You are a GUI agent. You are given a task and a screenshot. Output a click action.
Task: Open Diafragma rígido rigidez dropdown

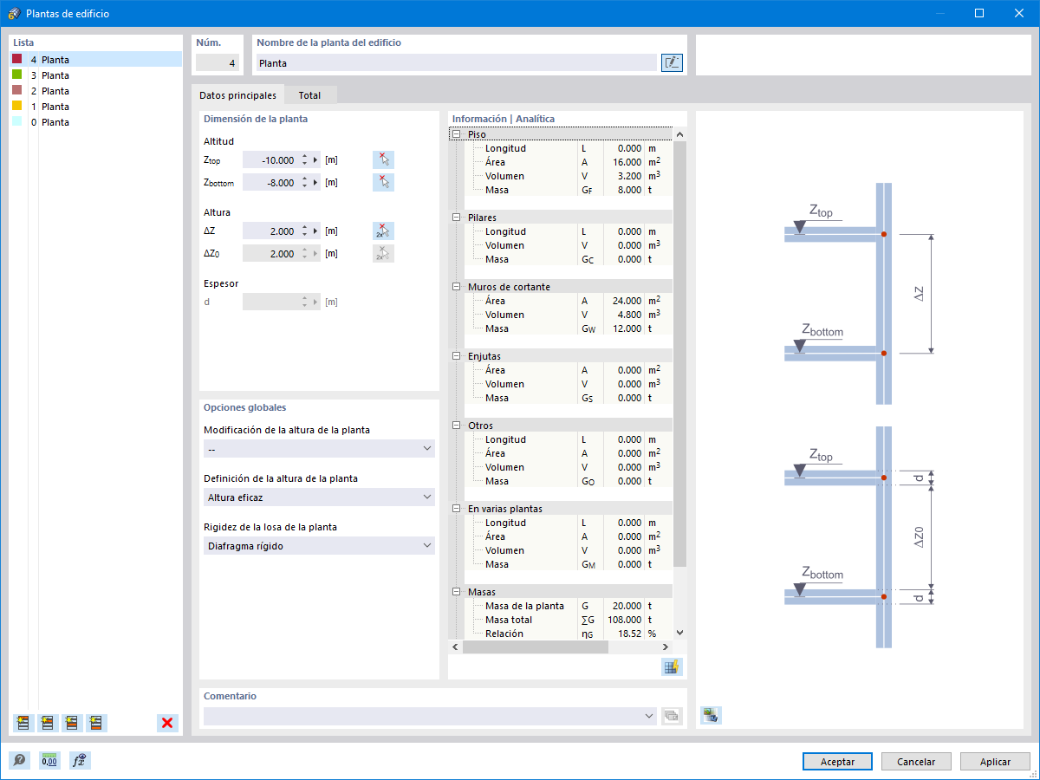point(319,546)
